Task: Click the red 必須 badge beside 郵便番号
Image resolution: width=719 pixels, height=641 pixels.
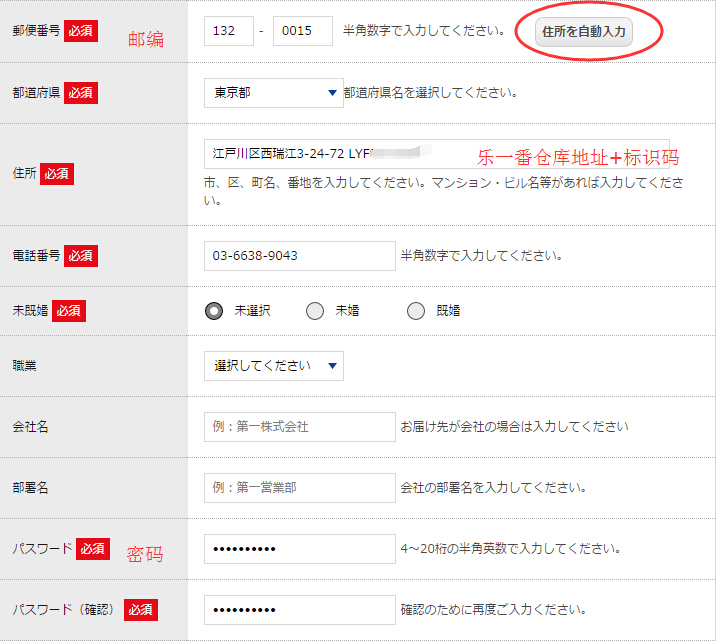Action: click(80, 31)
